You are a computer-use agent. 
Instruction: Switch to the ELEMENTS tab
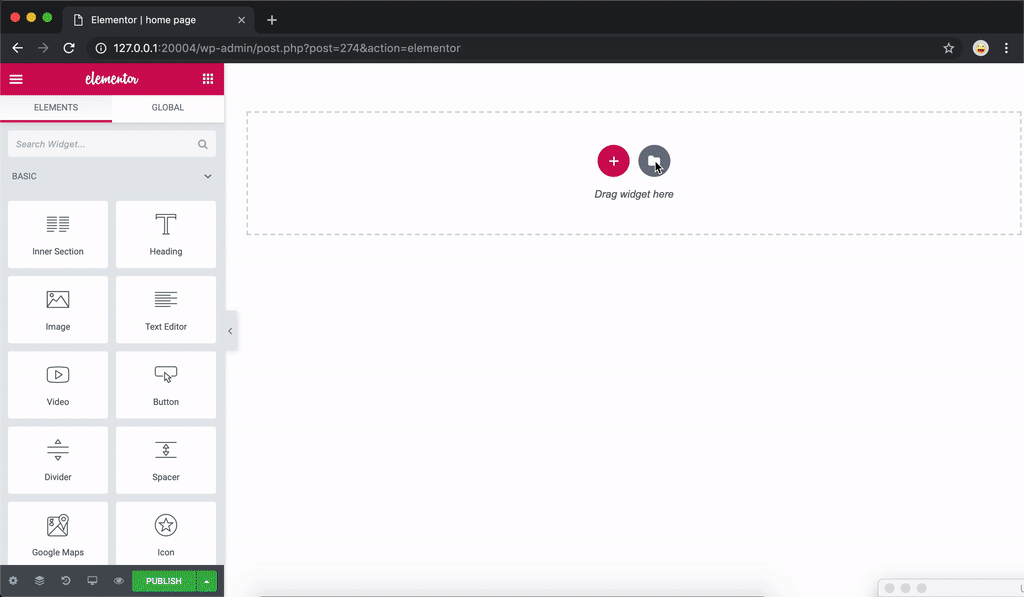tap(56, 108)
